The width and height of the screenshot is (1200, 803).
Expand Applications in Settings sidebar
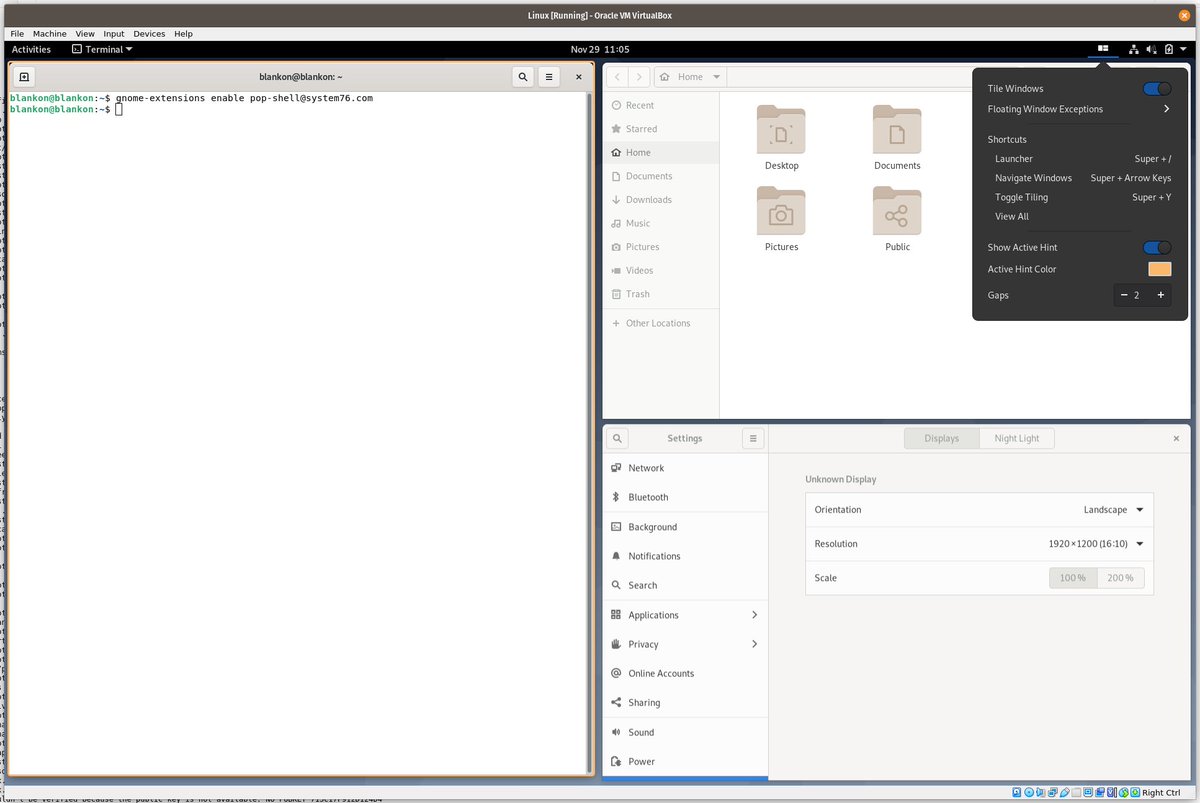(685, 615)
